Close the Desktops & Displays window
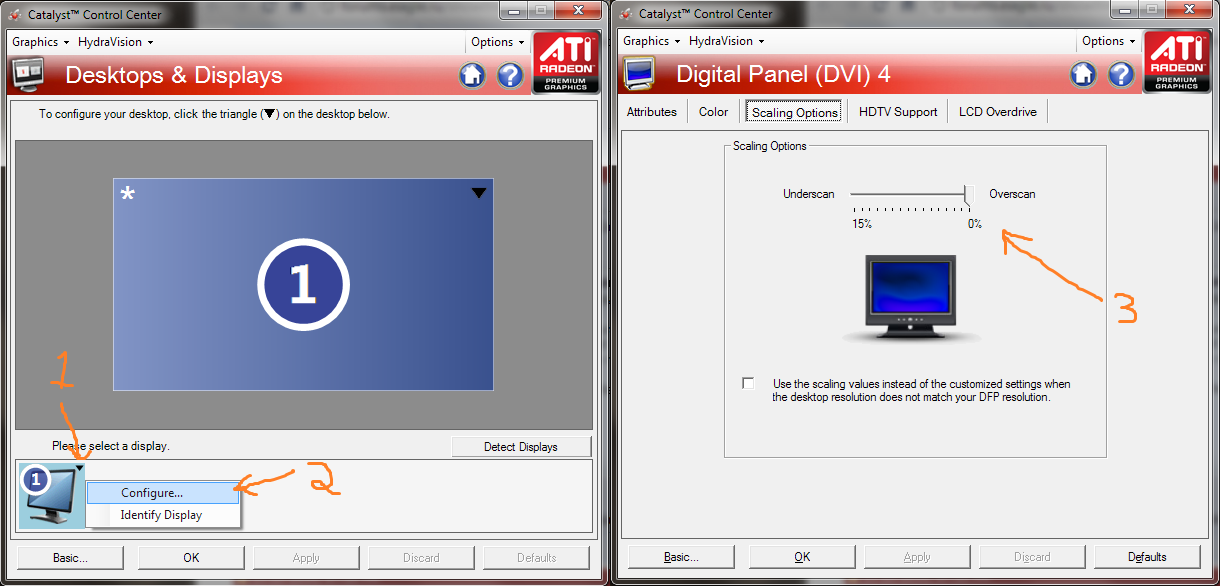Image resolution: width=1220 pixels, height=586 pixels. 580,12
